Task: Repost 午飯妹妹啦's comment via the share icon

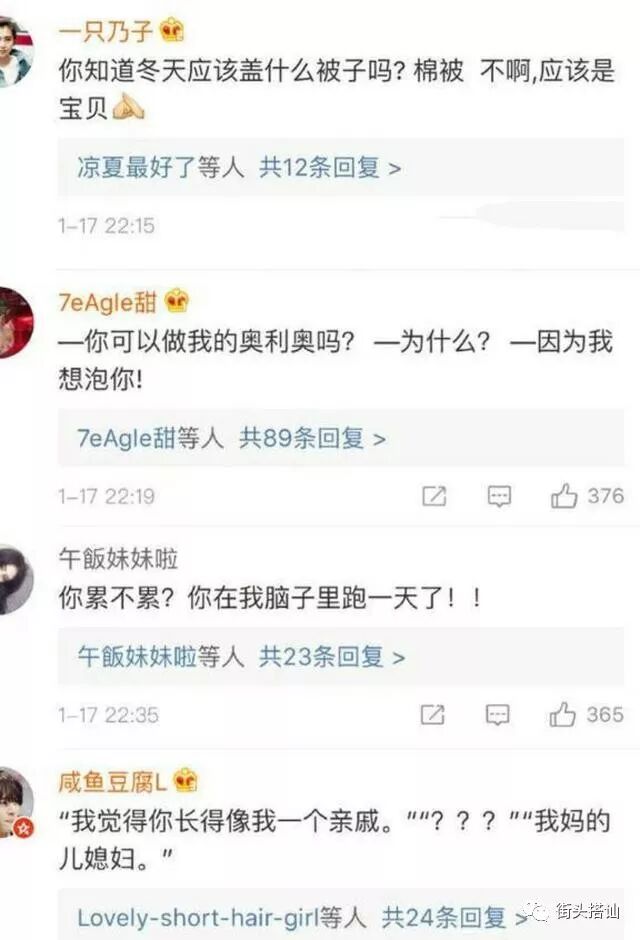Action: 432,715
